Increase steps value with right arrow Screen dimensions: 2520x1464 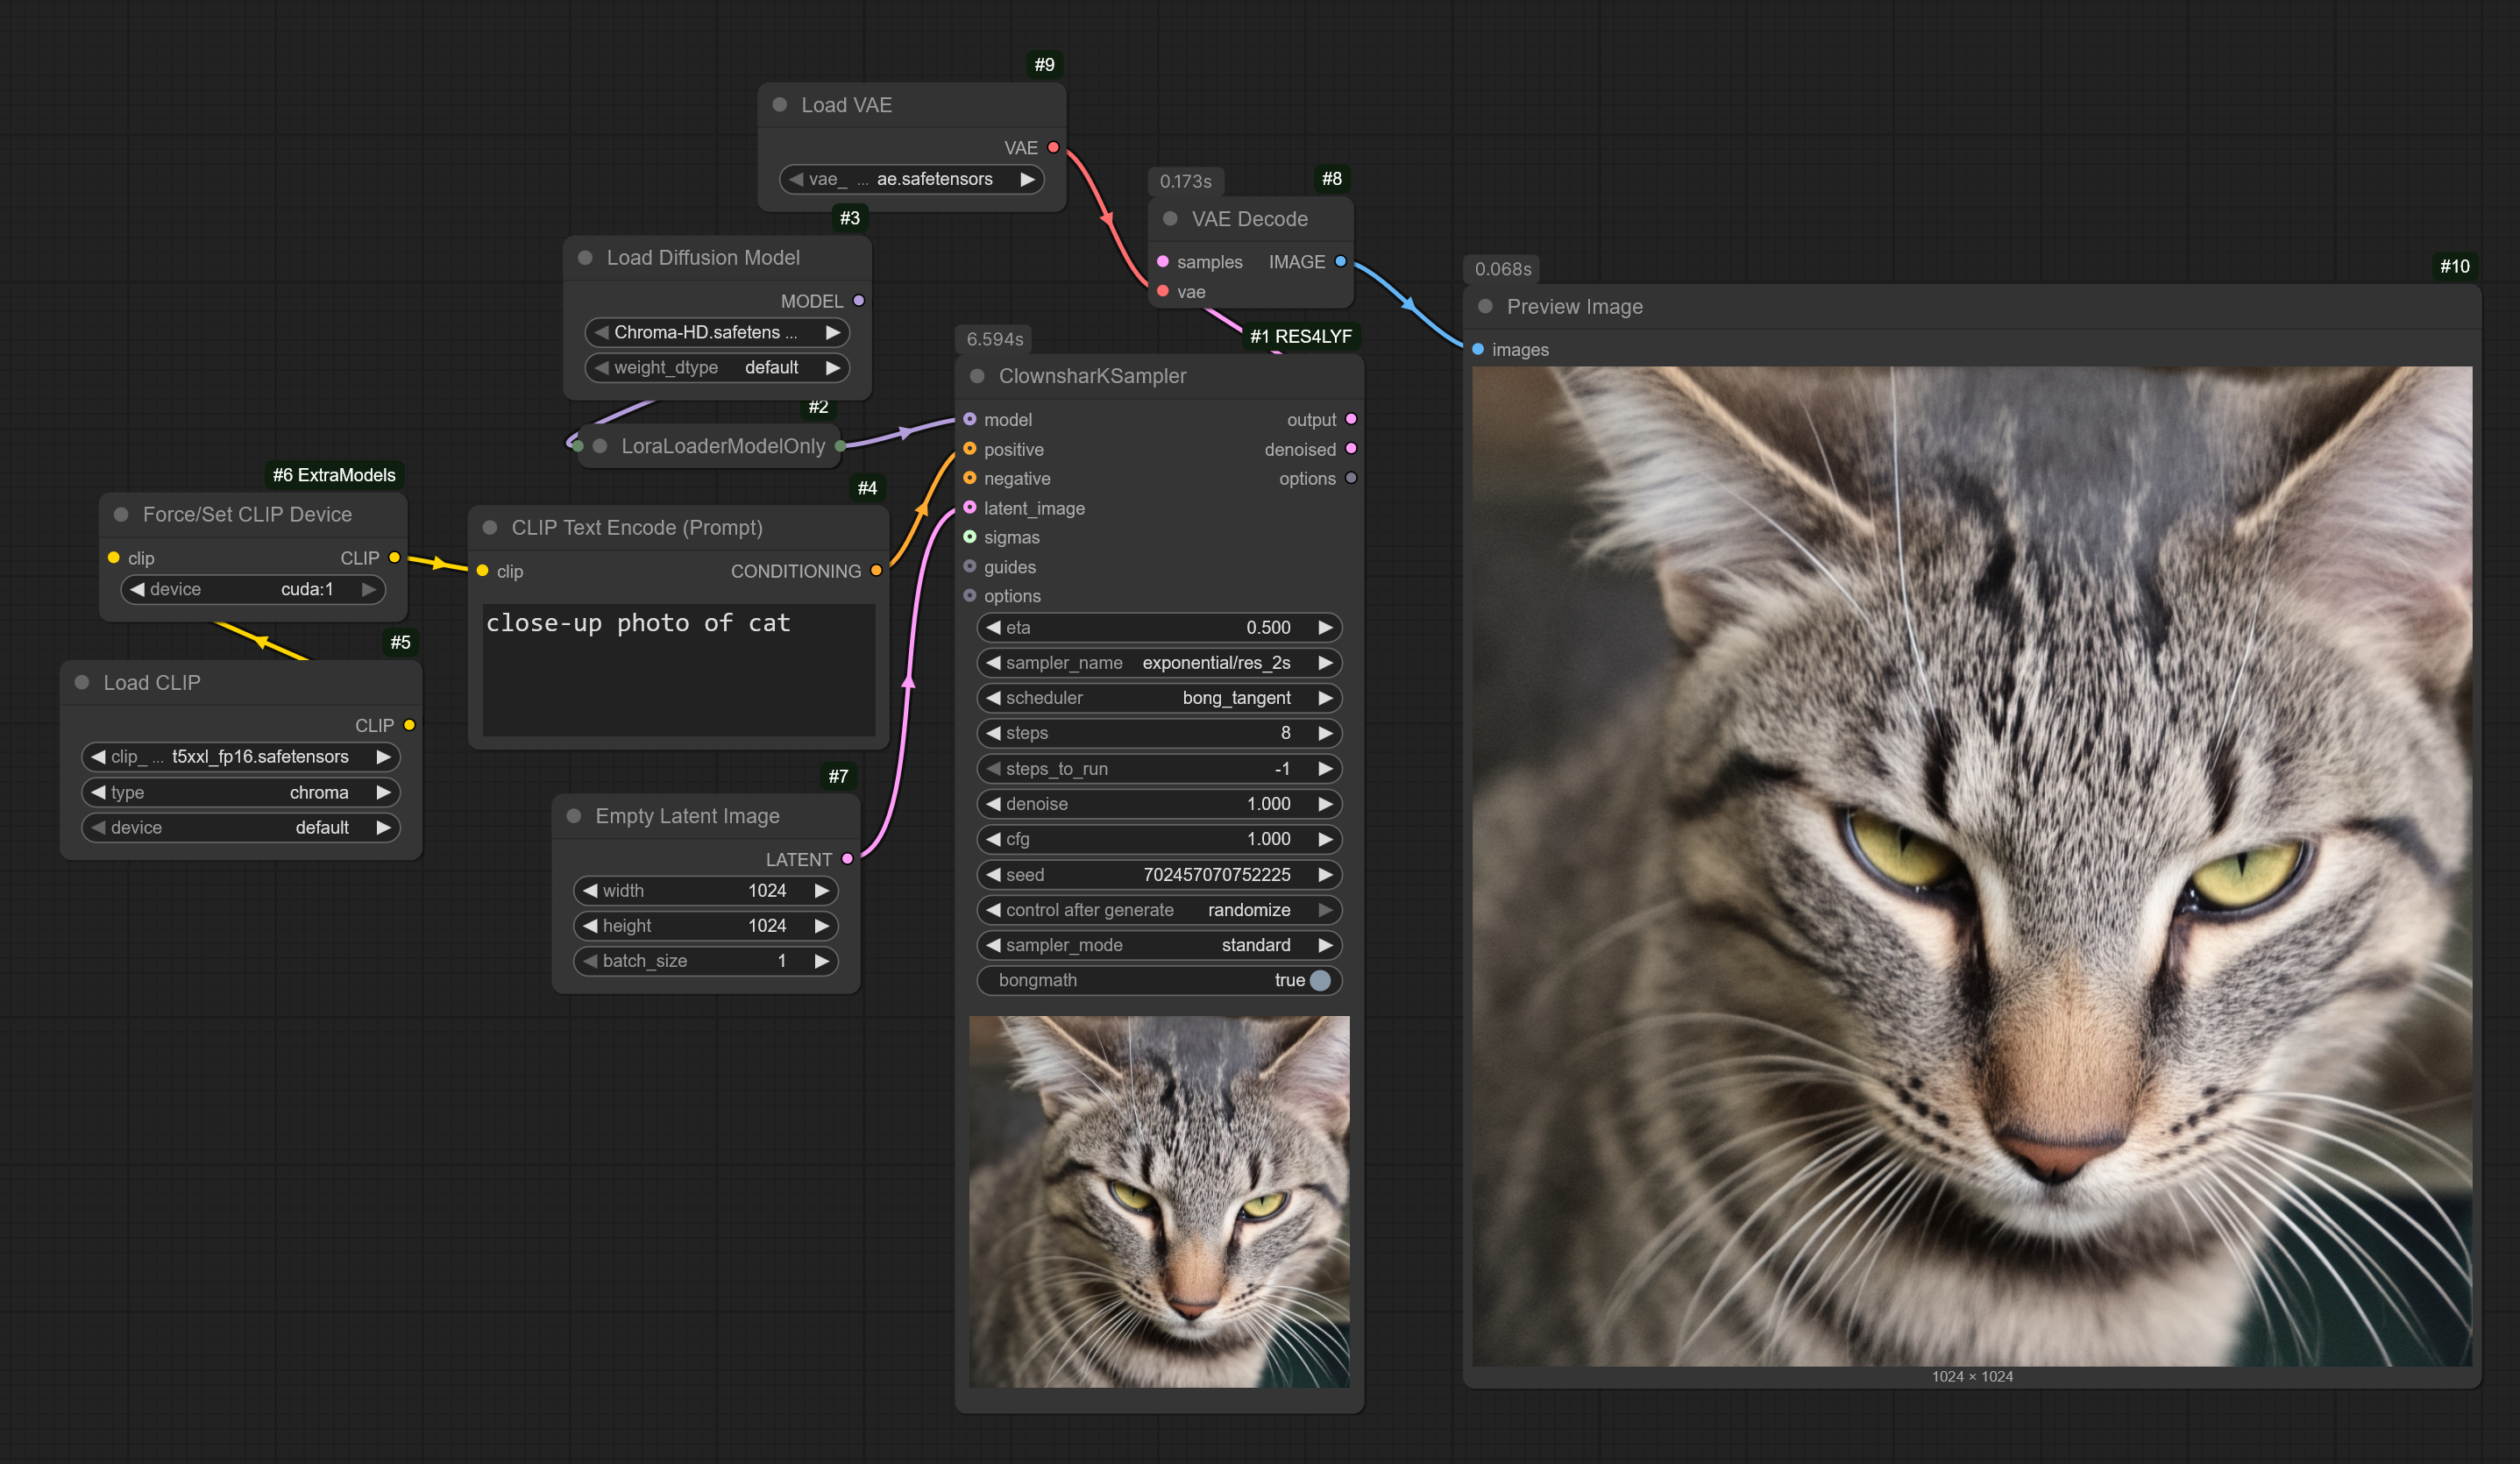click(1325, 733)
